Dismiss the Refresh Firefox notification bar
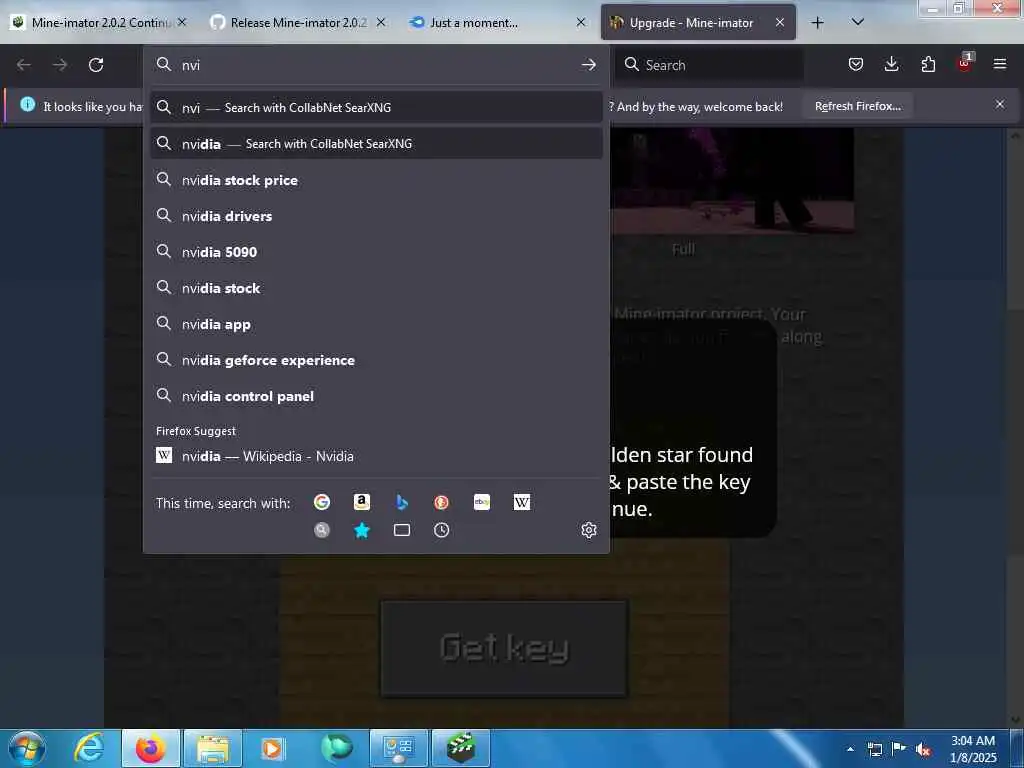This screenshot has width=1024, height=768. click(x=1000, y=104)
